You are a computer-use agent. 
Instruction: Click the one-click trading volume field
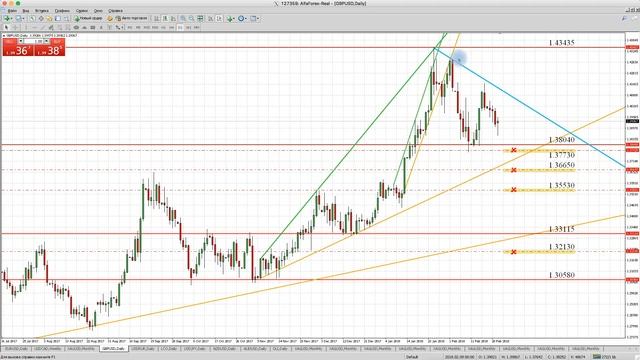[x=33, y=41]
